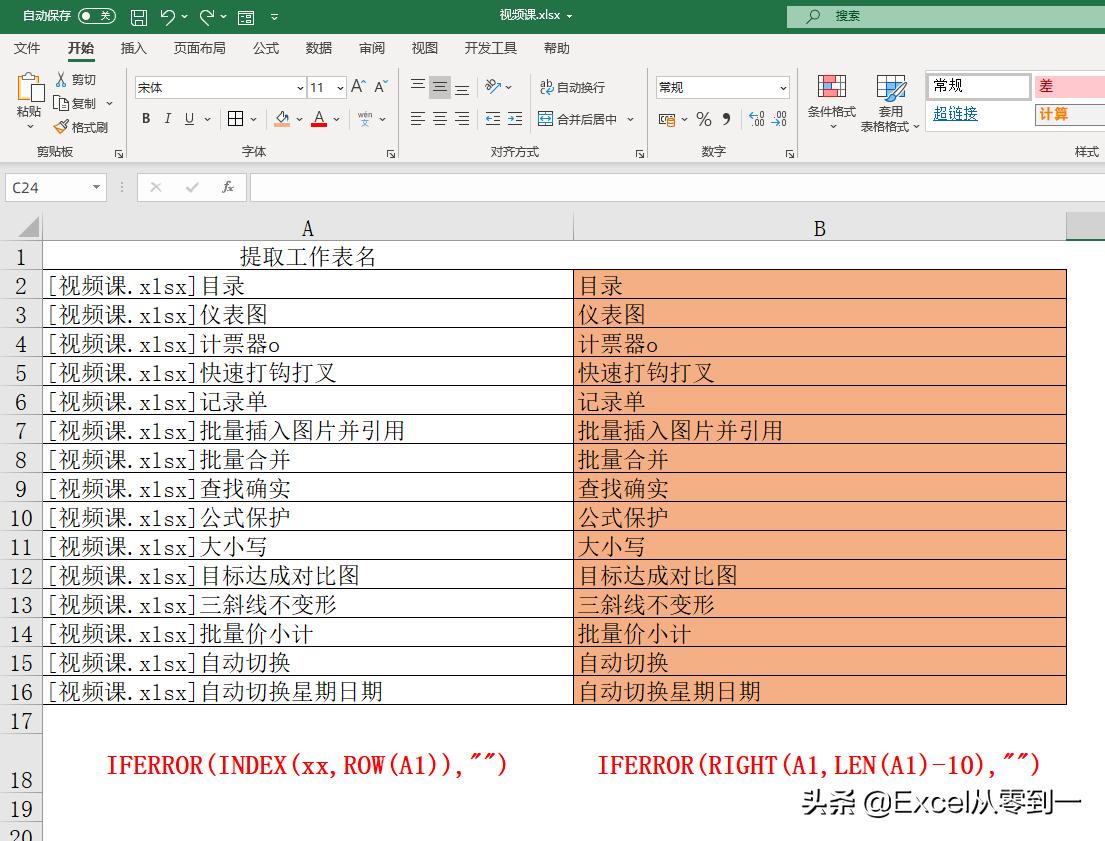
Task: Click the Undo icon
Action: pos(167,15)
